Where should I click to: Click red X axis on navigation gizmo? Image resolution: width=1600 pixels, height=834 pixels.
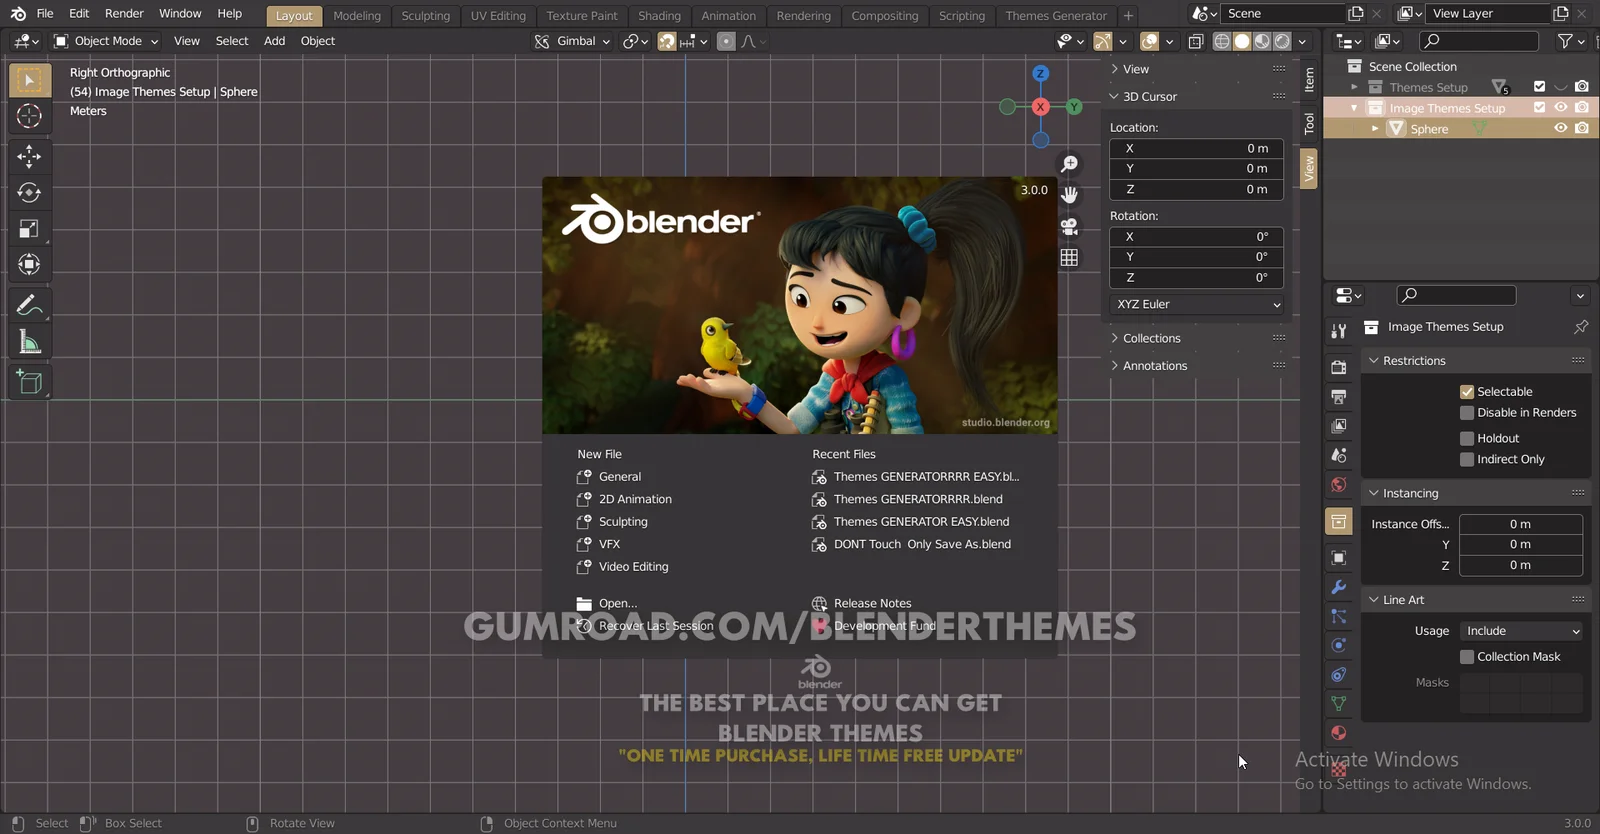(x=1040, y=107)
